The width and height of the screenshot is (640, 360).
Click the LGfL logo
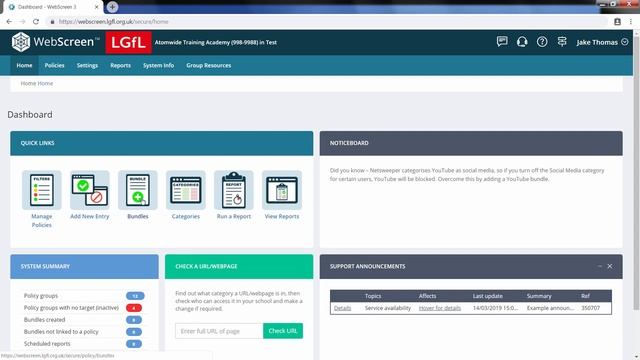point(129,42)
